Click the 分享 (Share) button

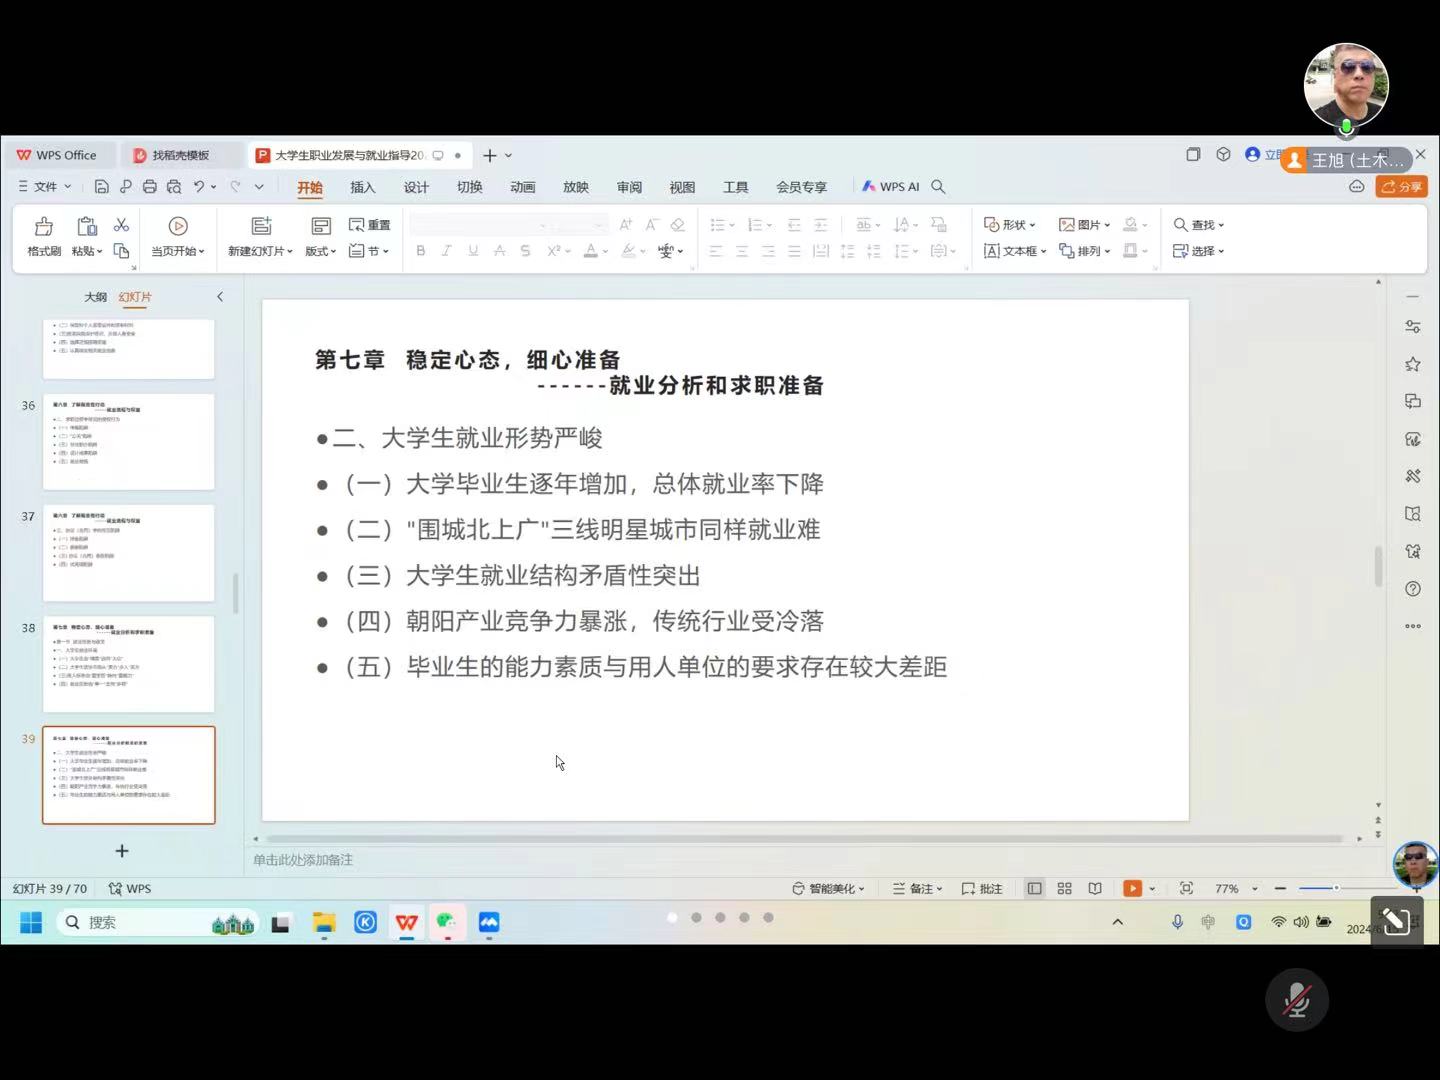tap(1401, 186)
